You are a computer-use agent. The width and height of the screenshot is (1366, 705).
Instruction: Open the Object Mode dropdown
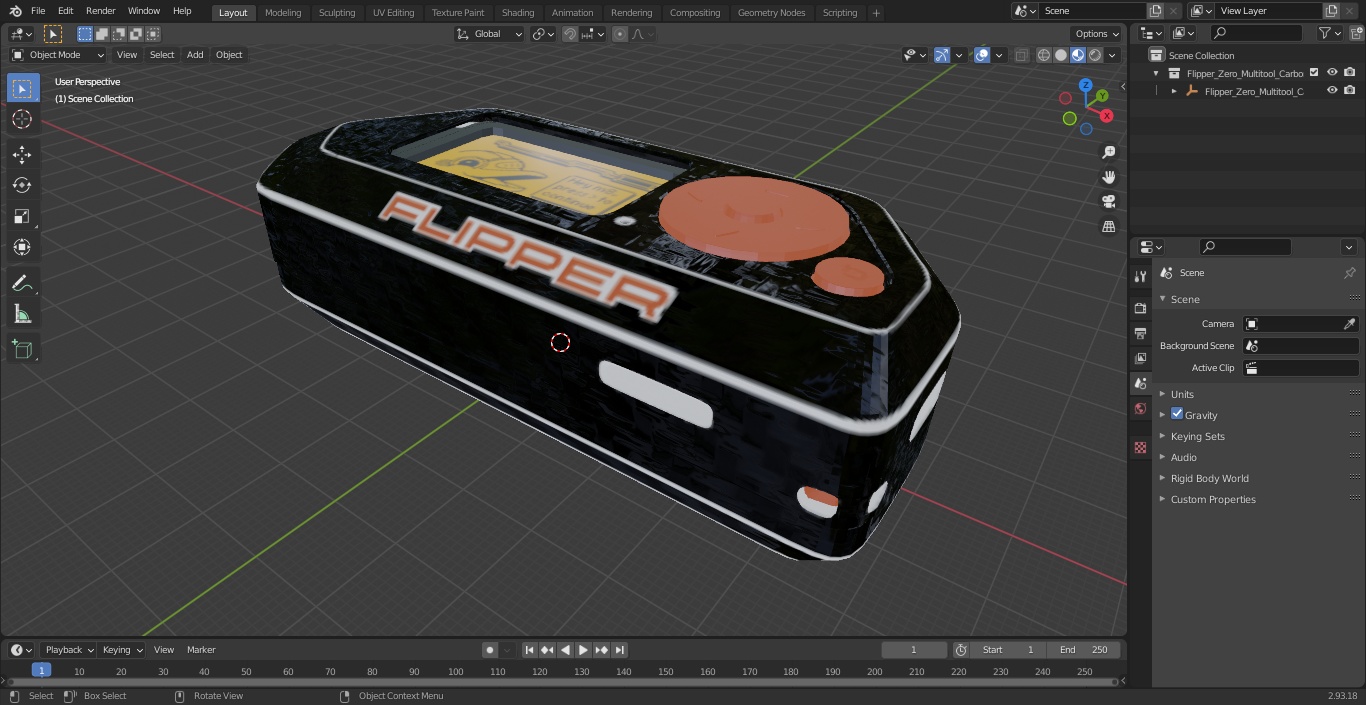coord(58,55)
